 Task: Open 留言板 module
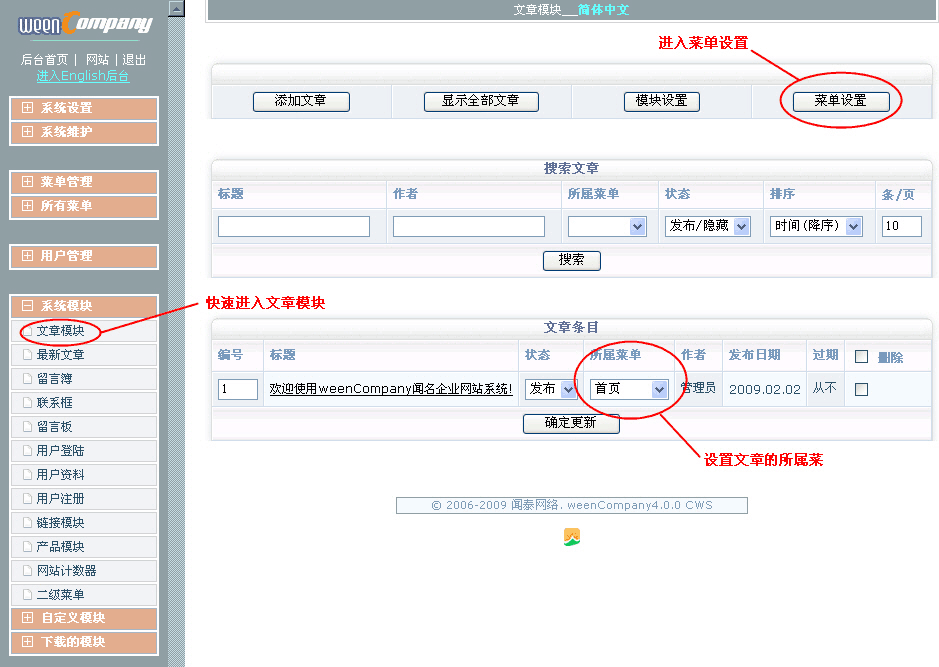(84, 426)
